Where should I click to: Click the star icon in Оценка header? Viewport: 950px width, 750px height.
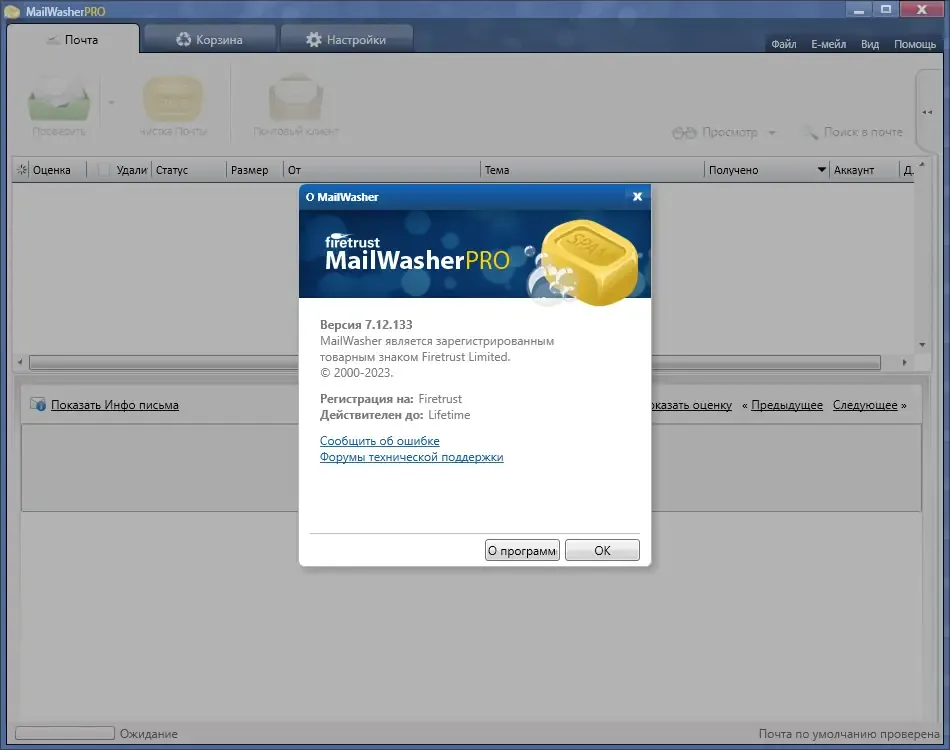[22, 170]
